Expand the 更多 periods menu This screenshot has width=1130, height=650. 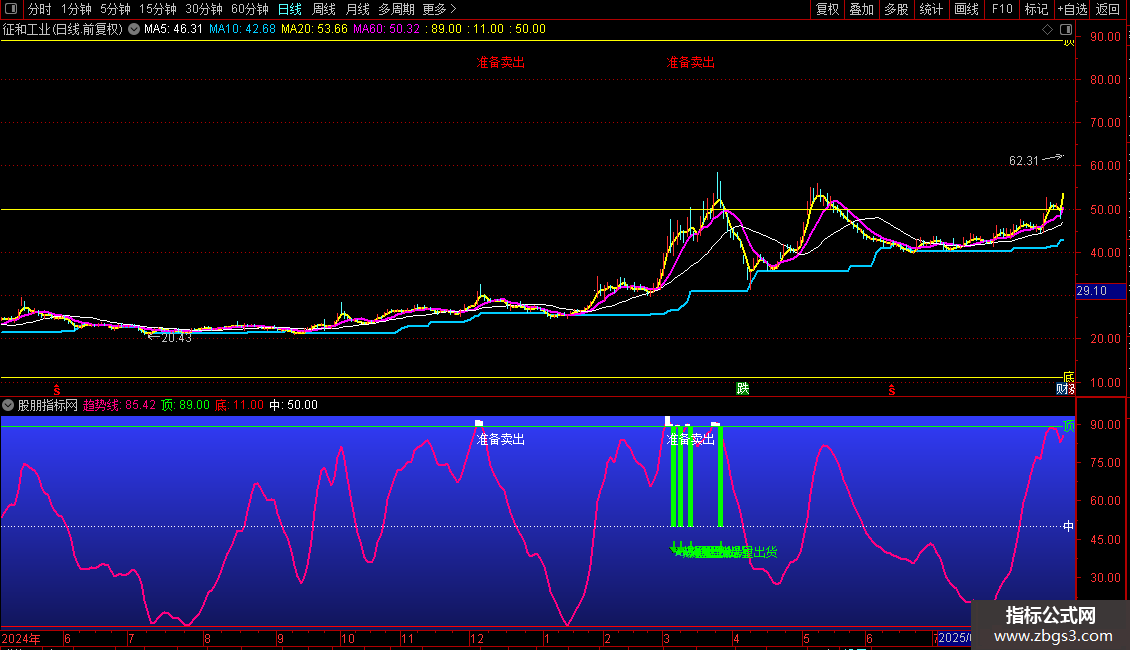tap(439, 9)
